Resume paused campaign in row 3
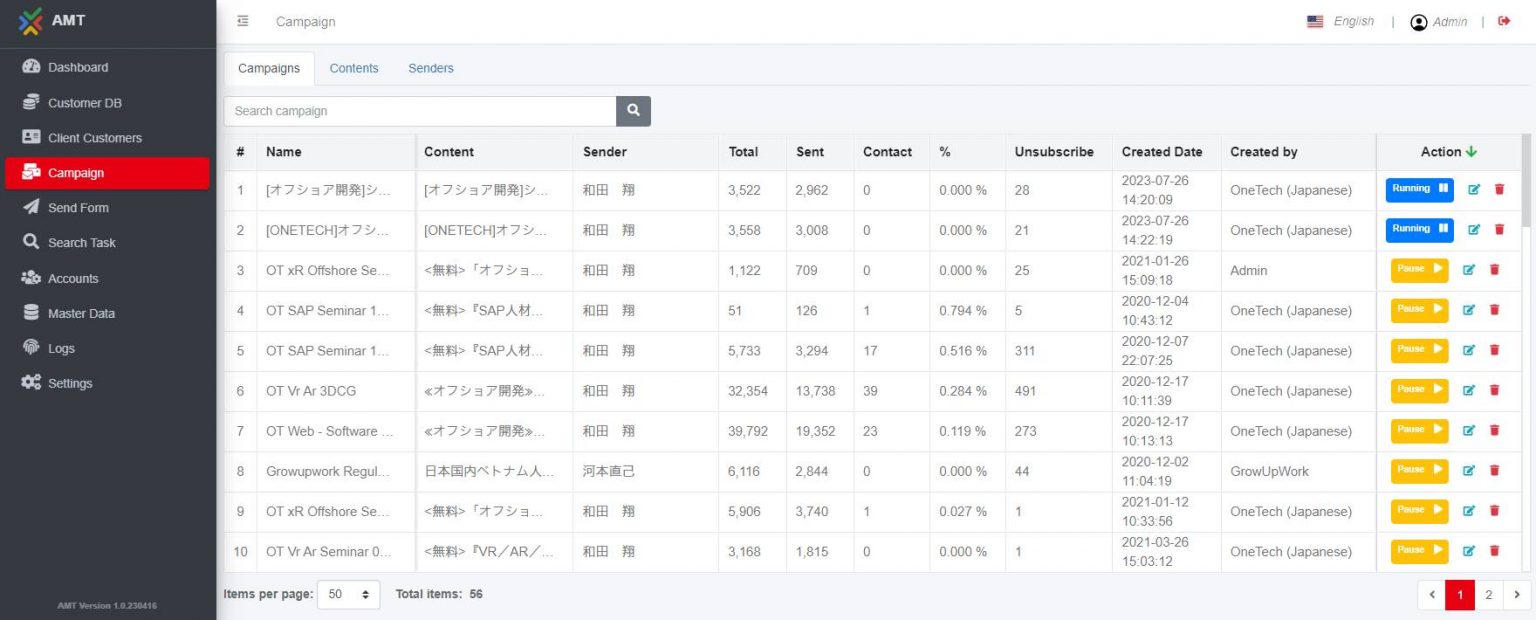 tap(1419, 270)
